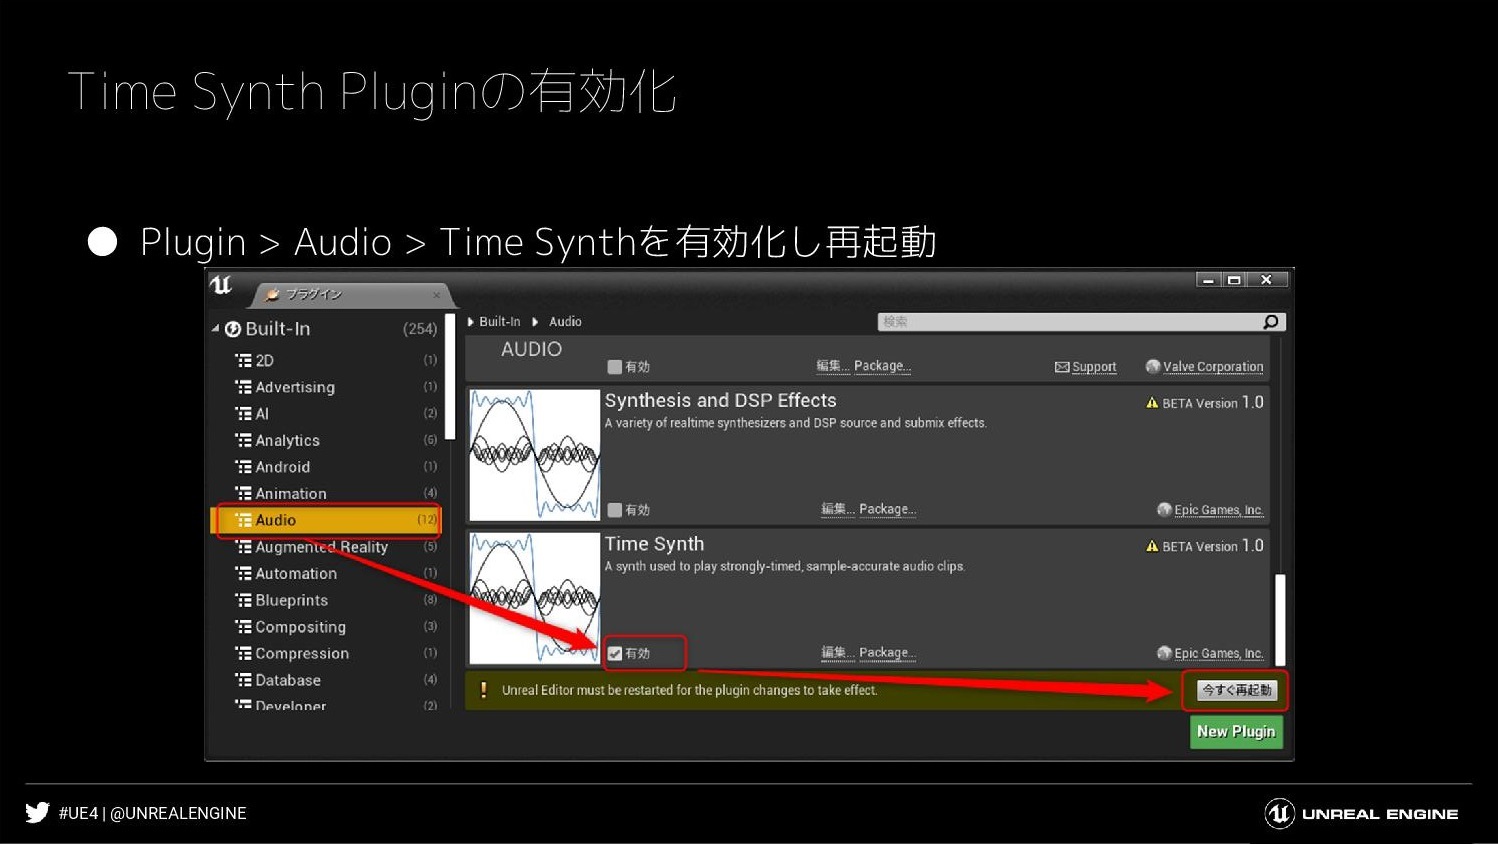Click the globe icon beside Valve Corporation
1498x844 pixels.
(1153, 367)
